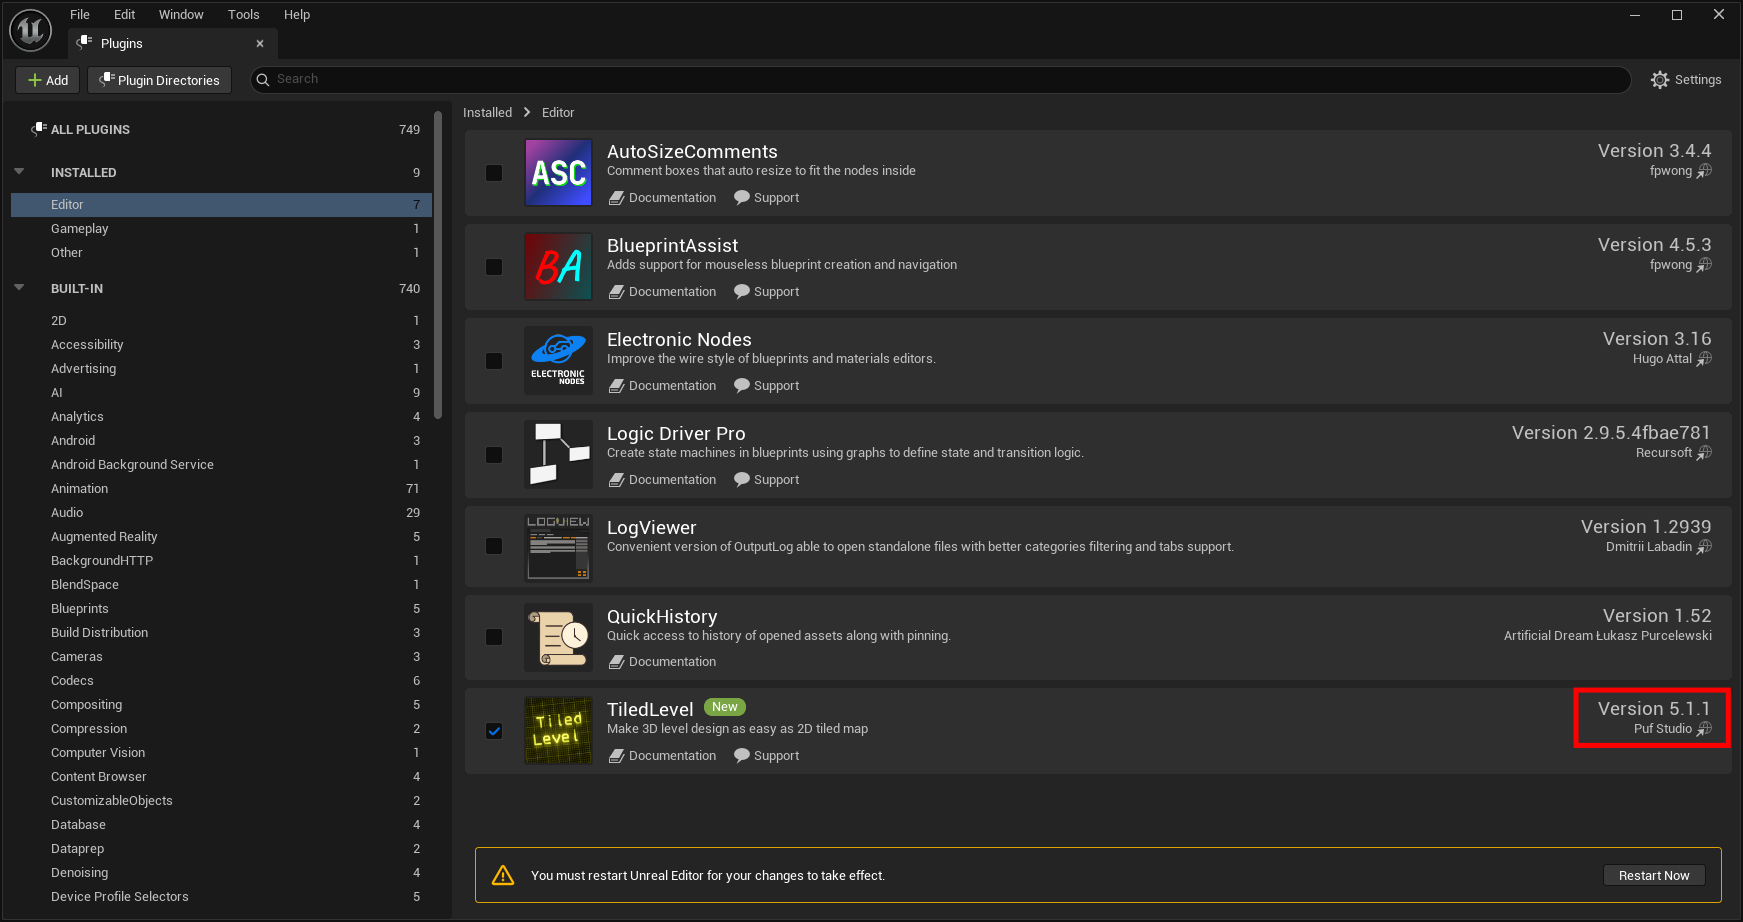Disable the TiledLevel plugin checkbox
The width and height of the screenshot is (1743, 922).
coord(494,731)
